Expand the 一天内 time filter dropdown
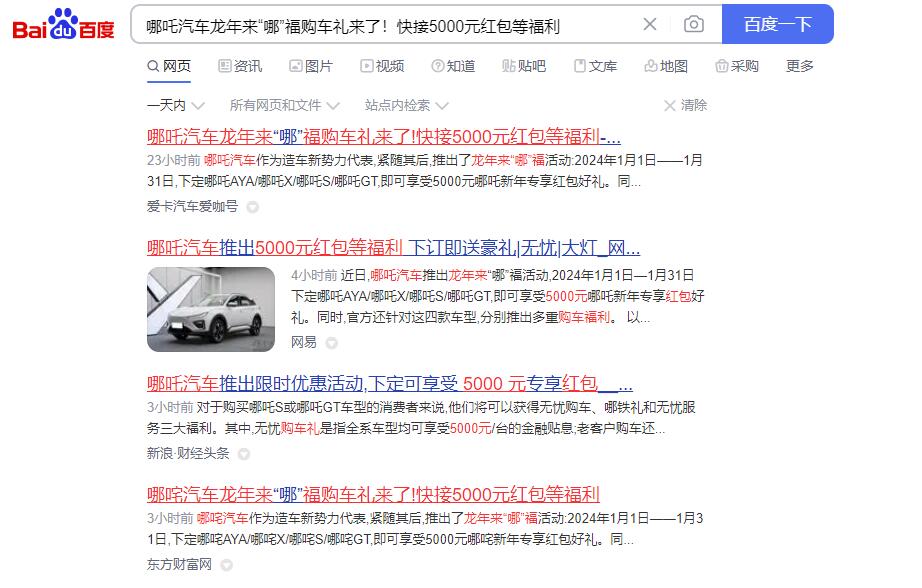This screenshot has height=588, width=922. (x=176, y=105)
